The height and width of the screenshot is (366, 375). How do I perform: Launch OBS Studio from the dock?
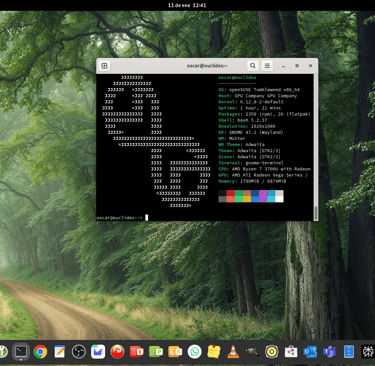(x=79, y=351)
